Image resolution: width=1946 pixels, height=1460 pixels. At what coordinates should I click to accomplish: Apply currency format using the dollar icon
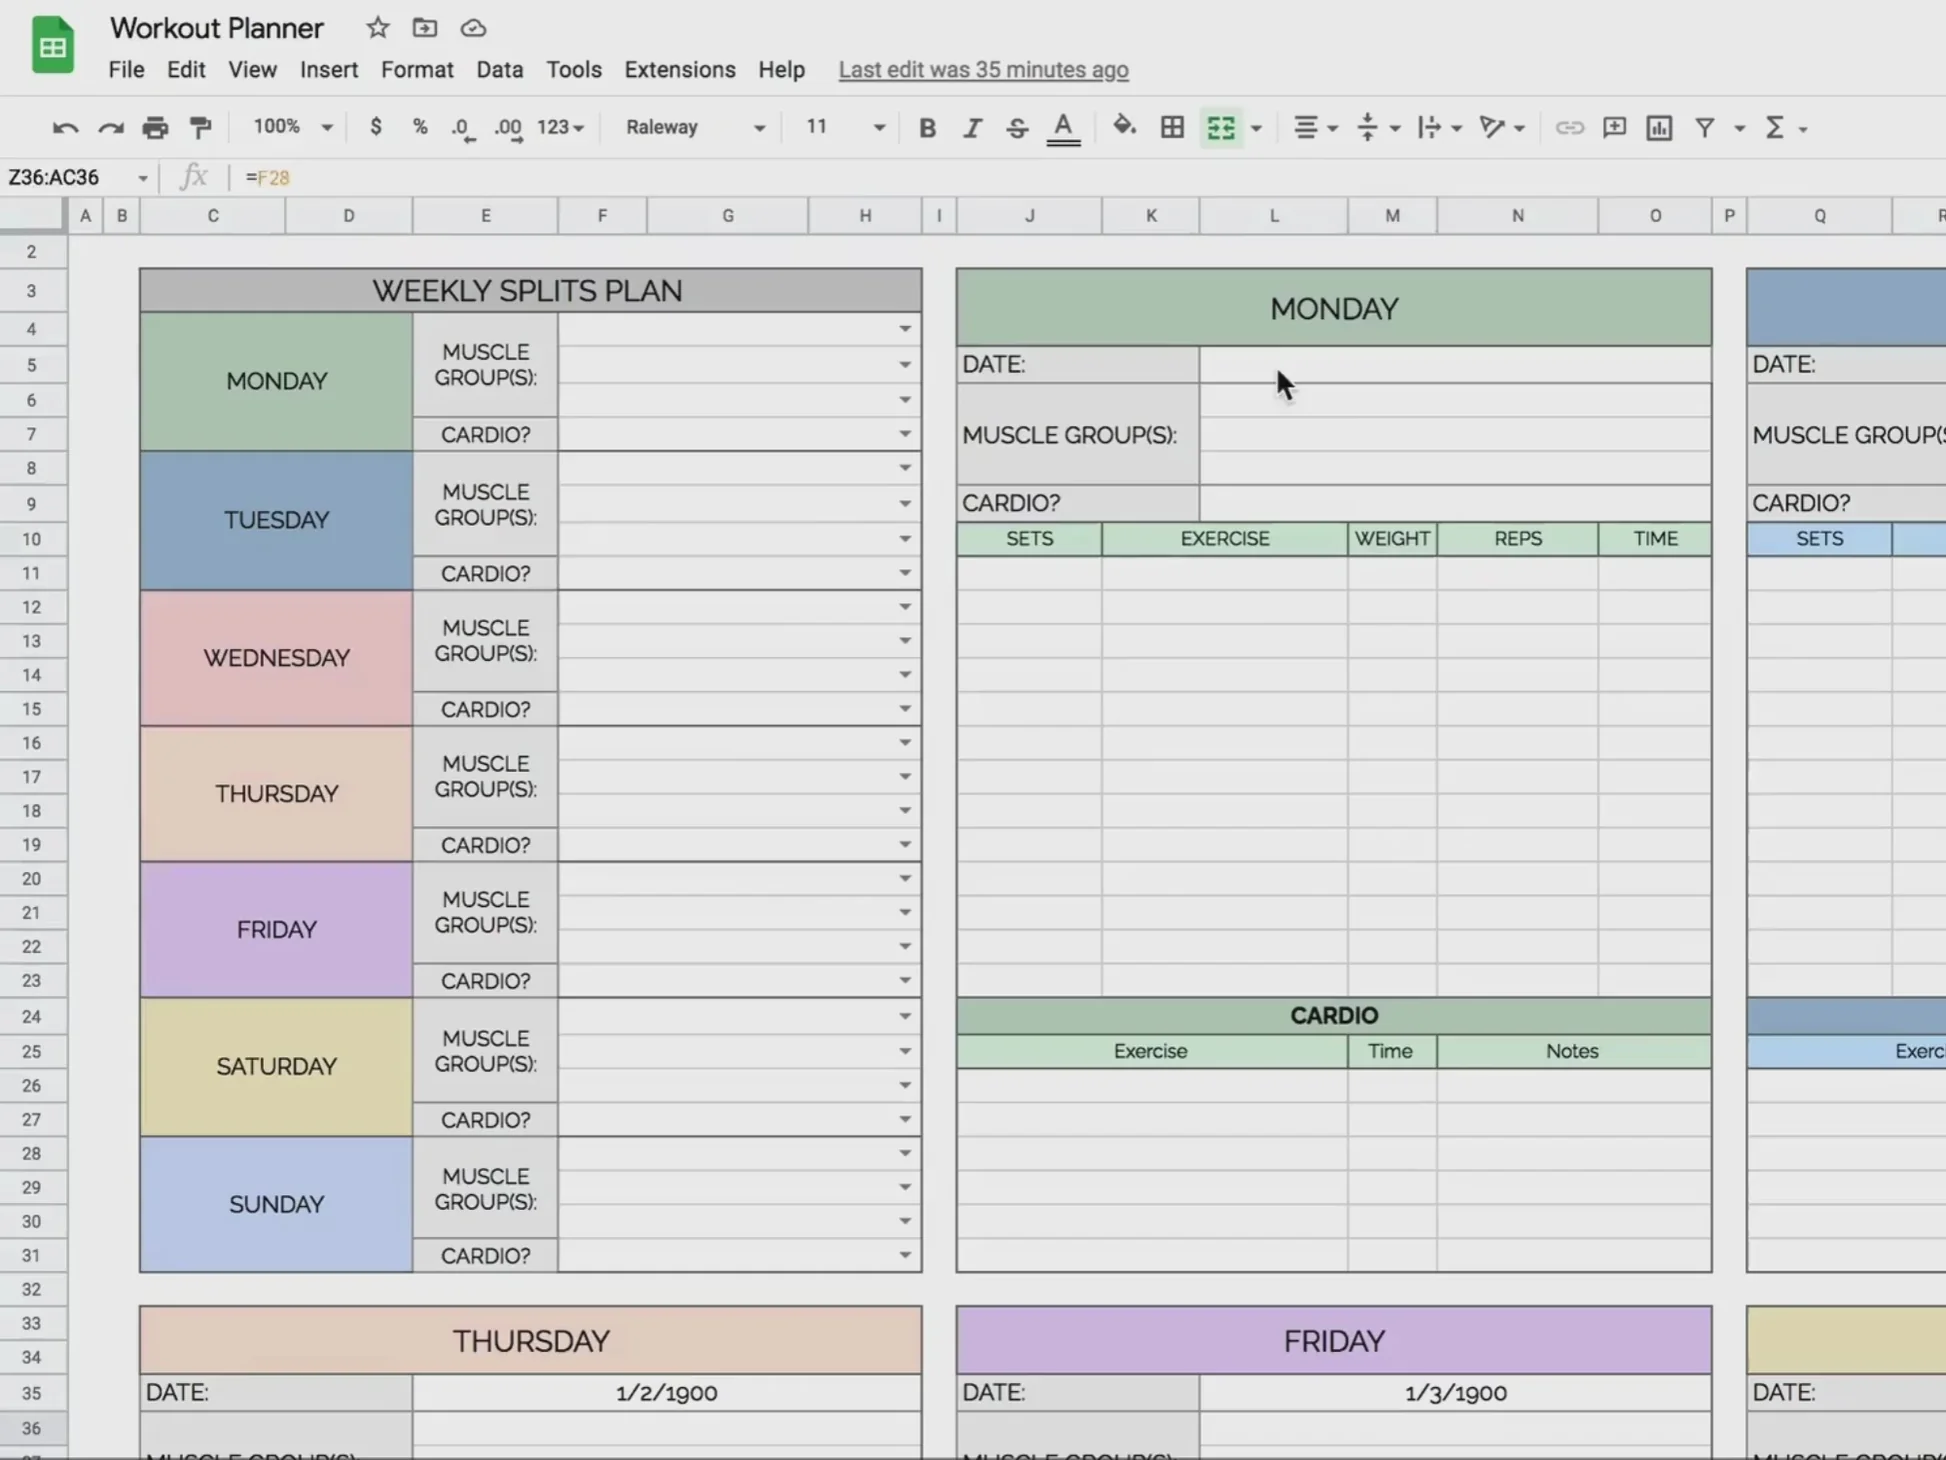(375, 127)
